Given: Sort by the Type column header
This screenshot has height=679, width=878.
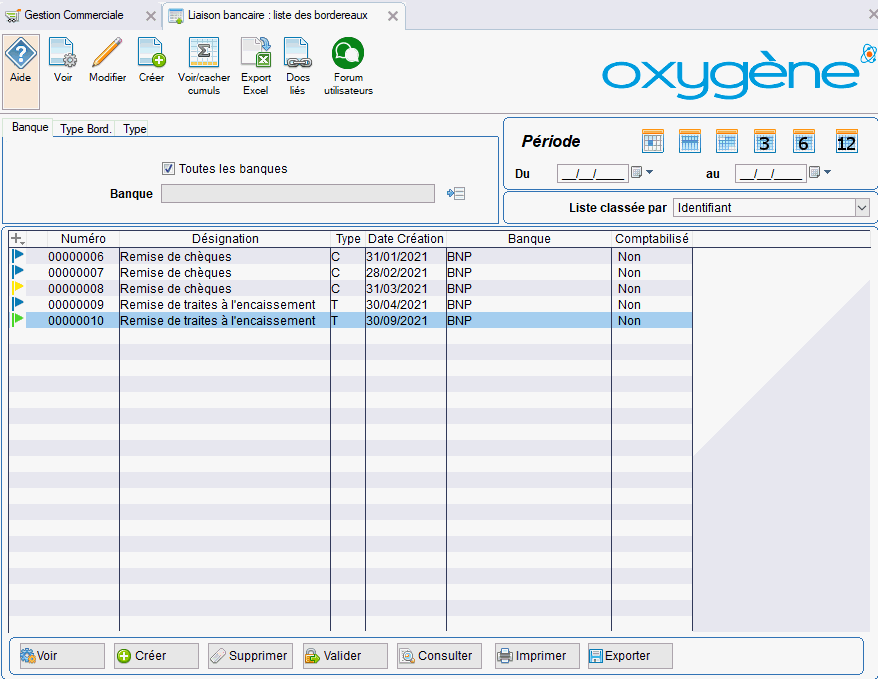Looking at the screenshot, I should pos(348,239).
